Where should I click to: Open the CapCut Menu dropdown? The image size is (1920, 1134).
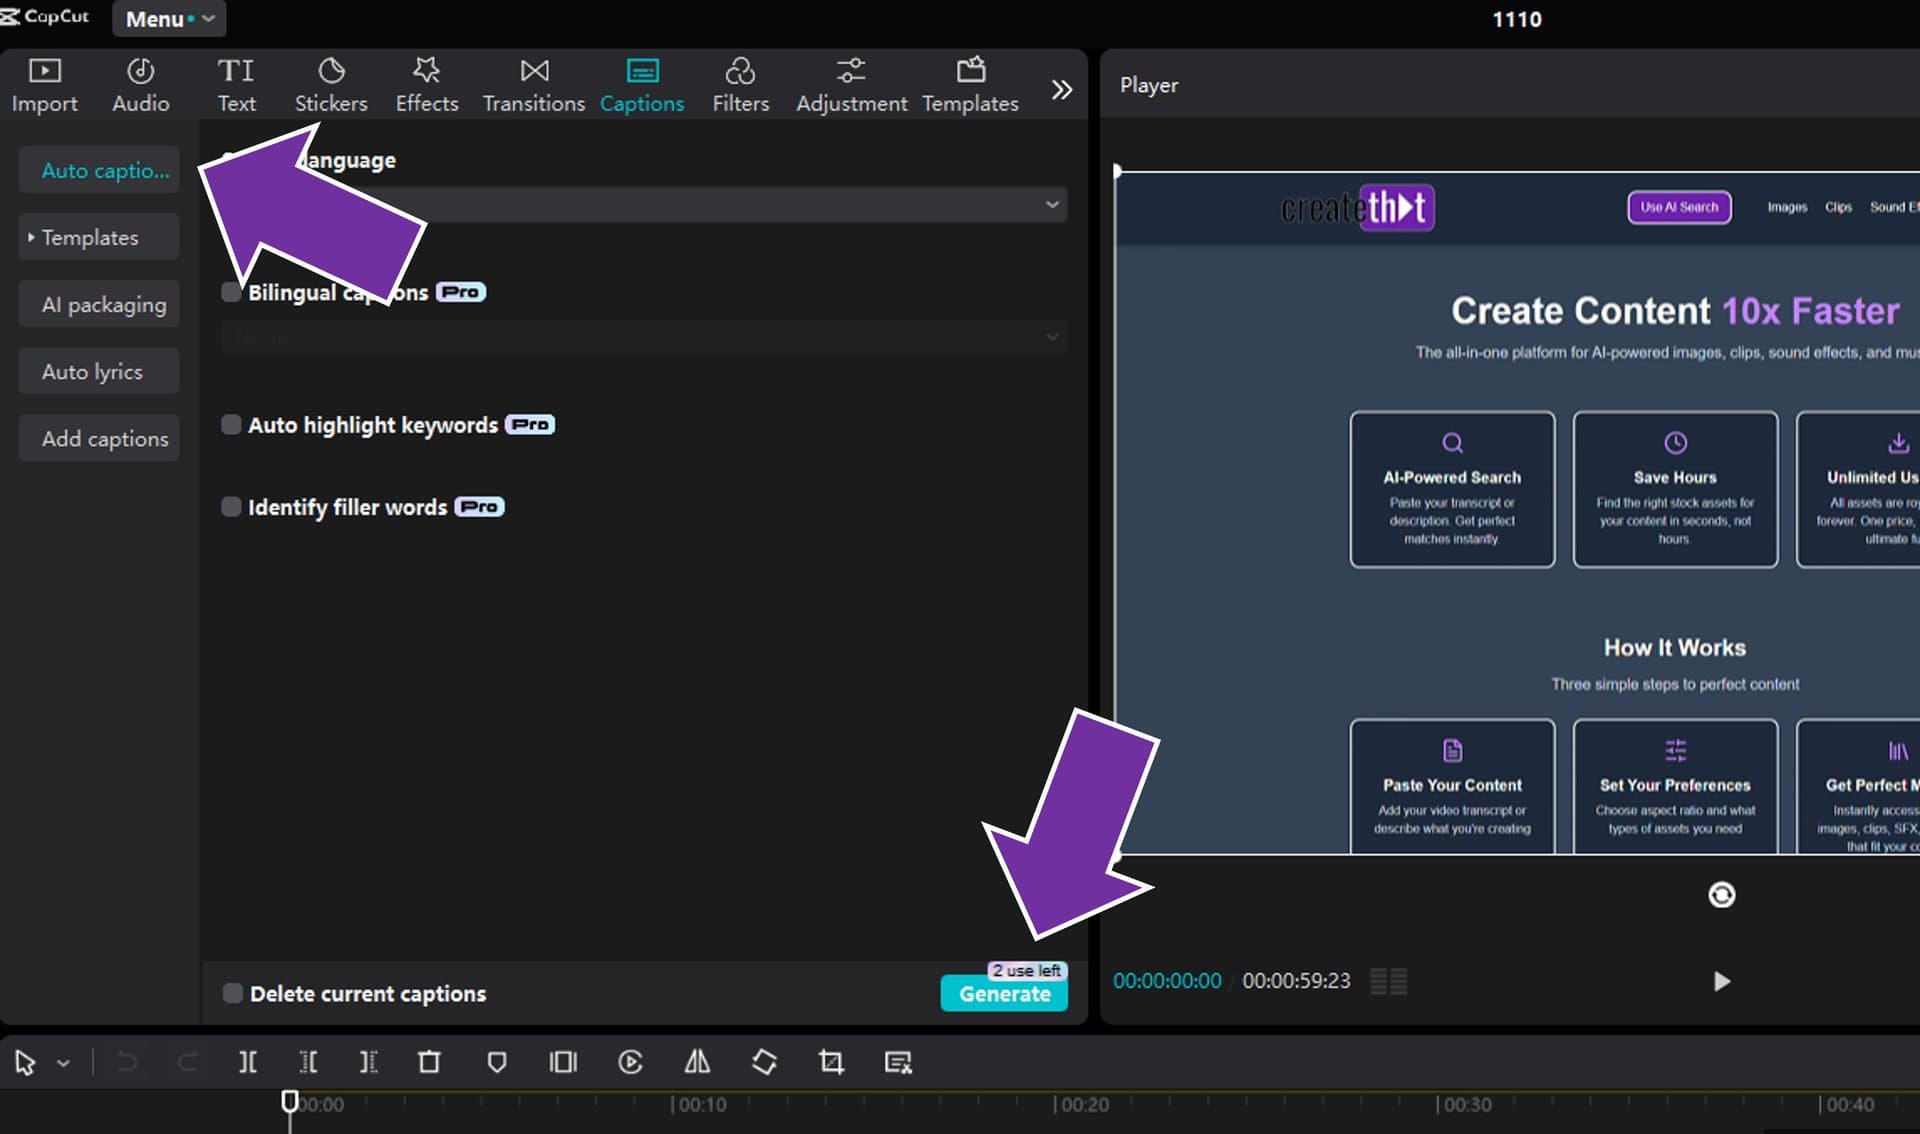pyautogui.click(x=169, y=19)
